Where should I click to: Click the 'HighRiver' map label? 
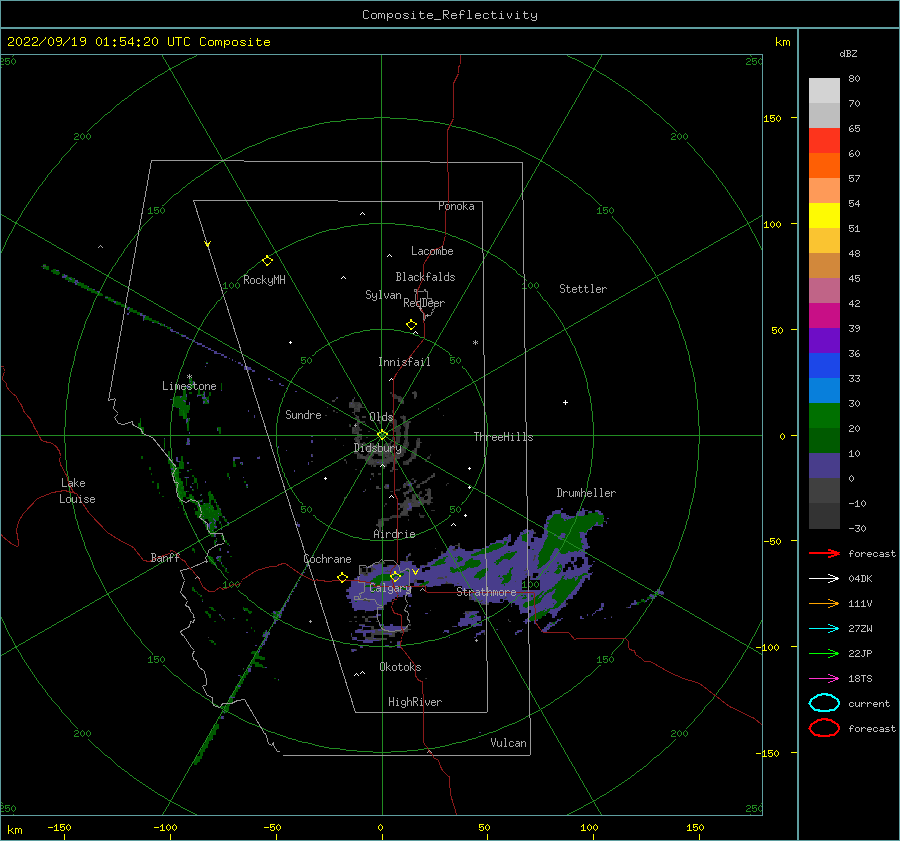coord(415,702)
